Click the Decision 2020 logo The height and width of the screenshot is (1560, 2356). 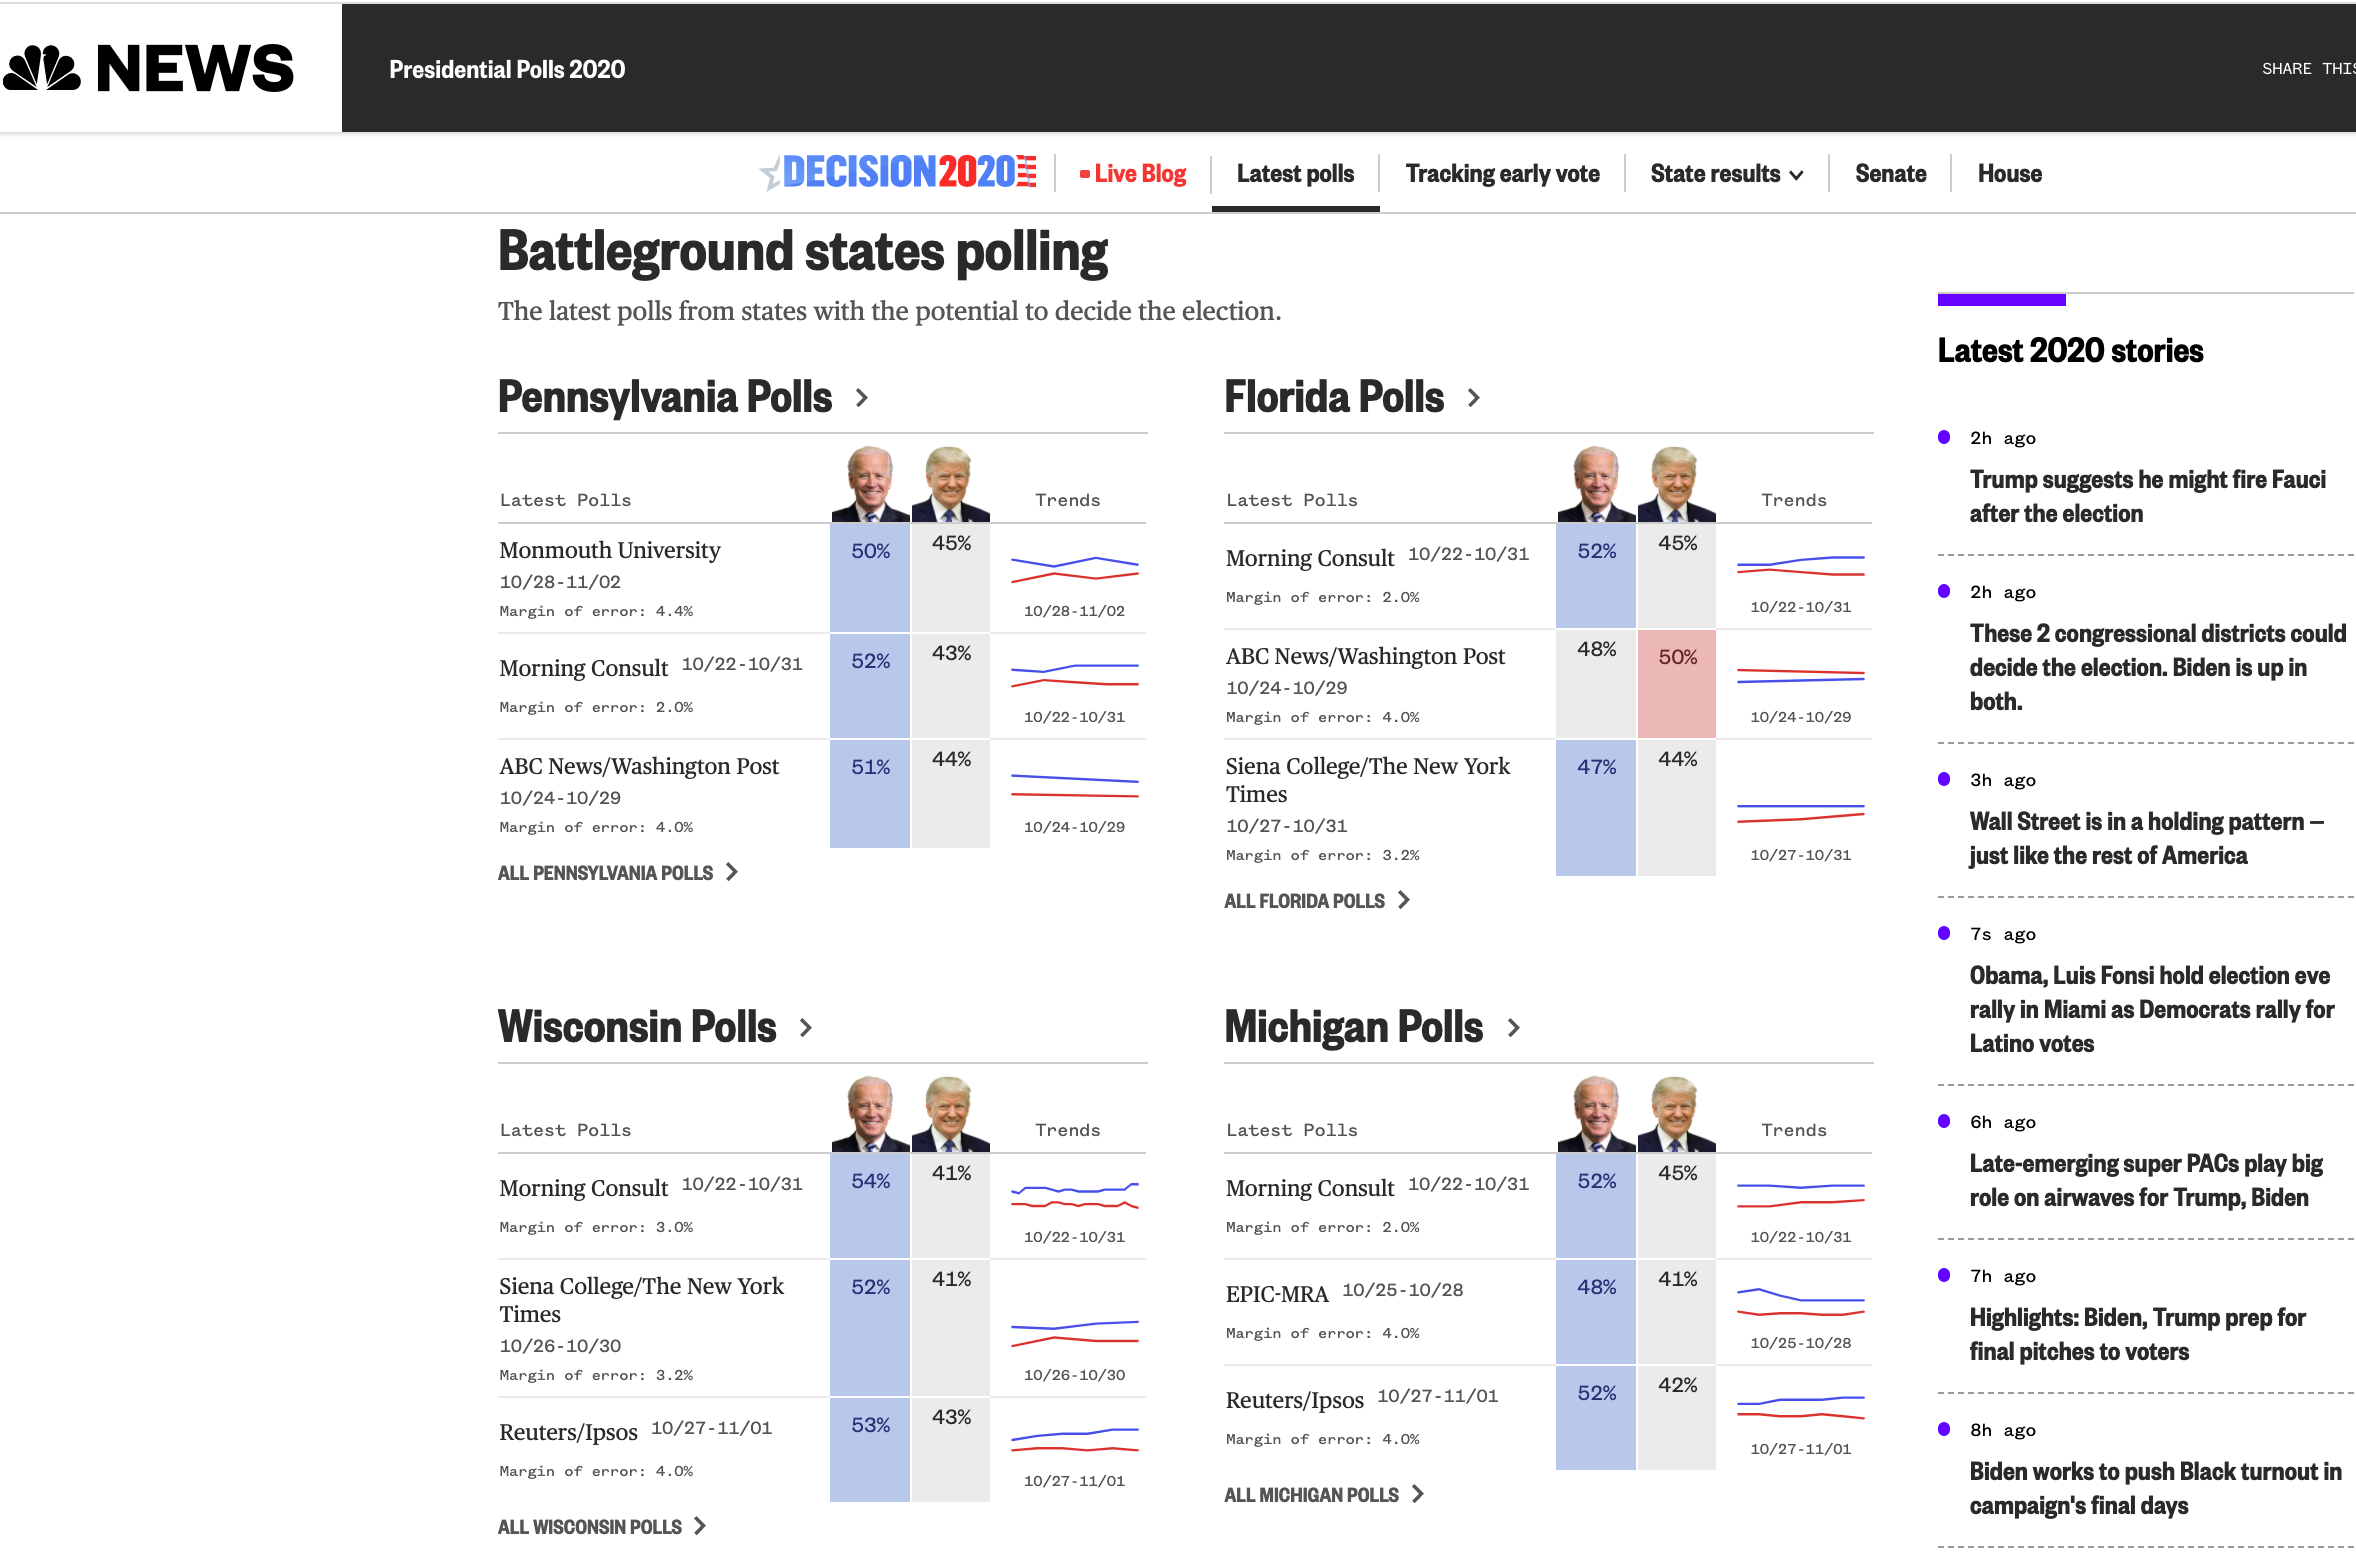898,172
